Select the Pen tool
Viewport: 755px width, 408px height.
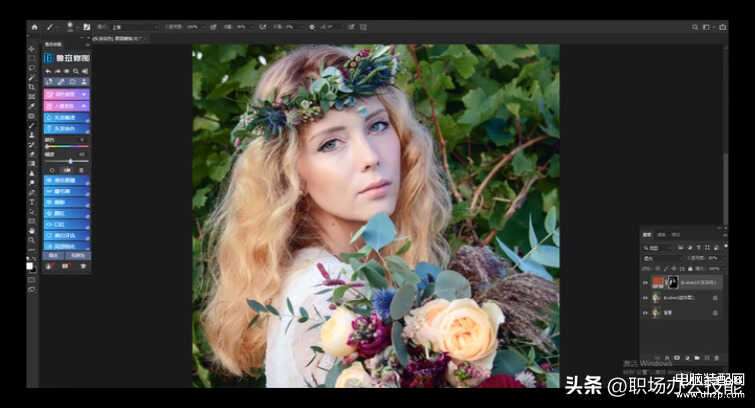[x=32, y=192]
